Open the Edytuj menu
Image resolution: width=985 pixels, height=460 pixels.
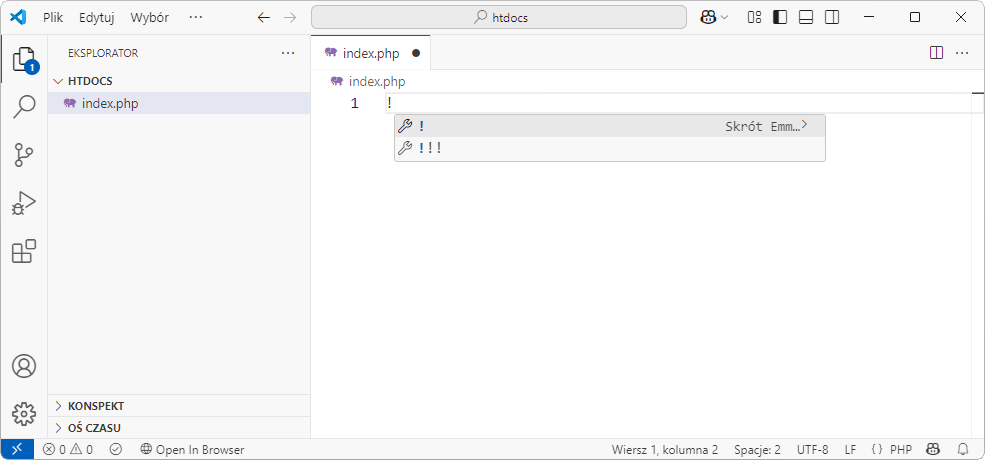pyautogui.click(x=96, y=18)
